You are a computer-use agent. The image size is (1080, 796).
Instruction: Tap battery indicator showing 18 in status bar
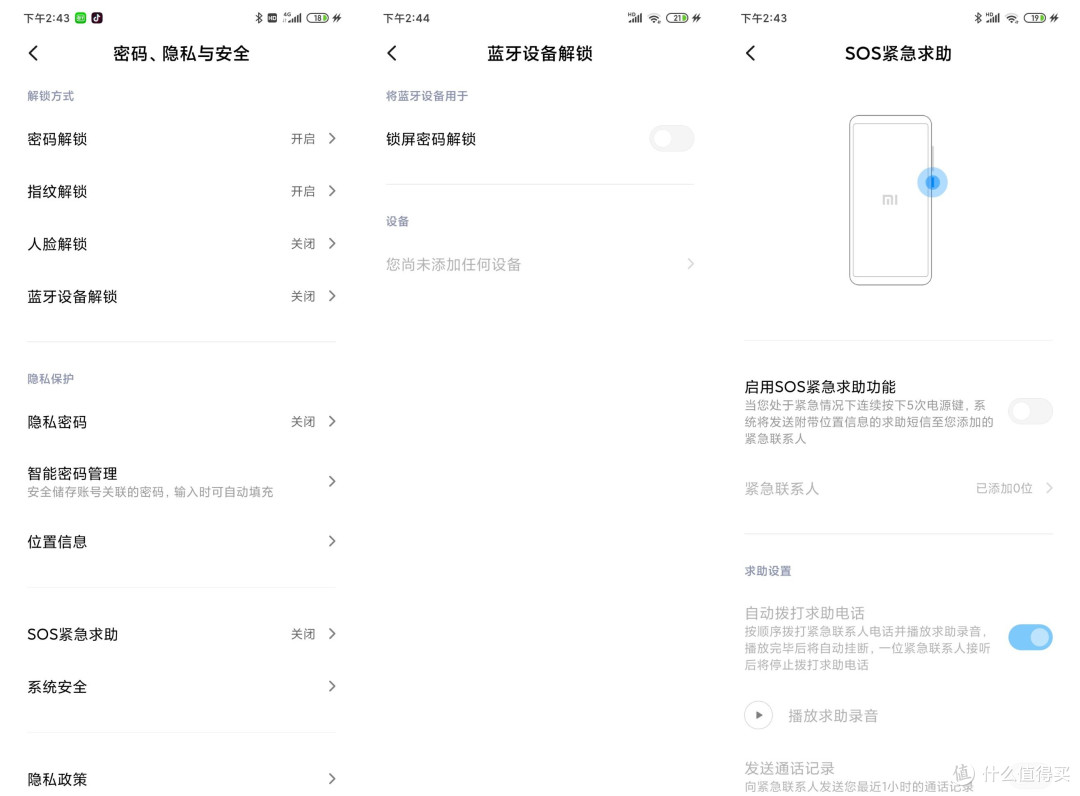[318, 18]
